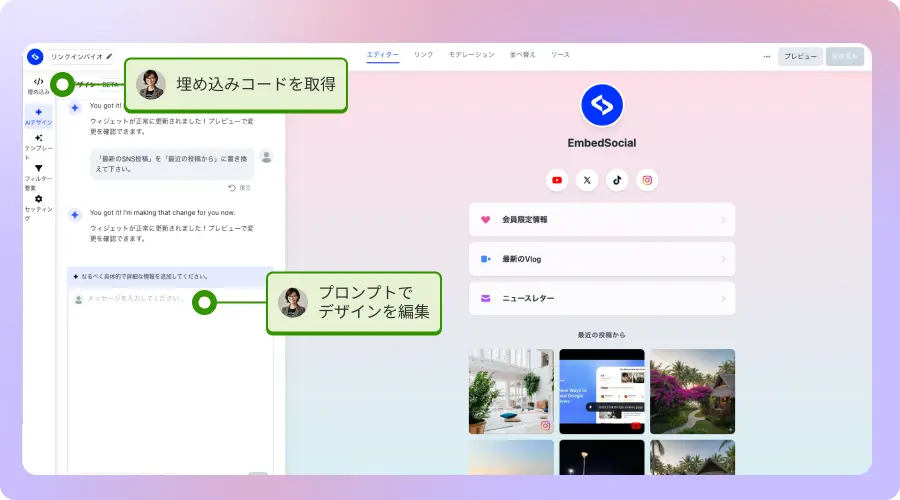
Task: Click the 復元 restore link under the message
Action: [x=240, y=188]
